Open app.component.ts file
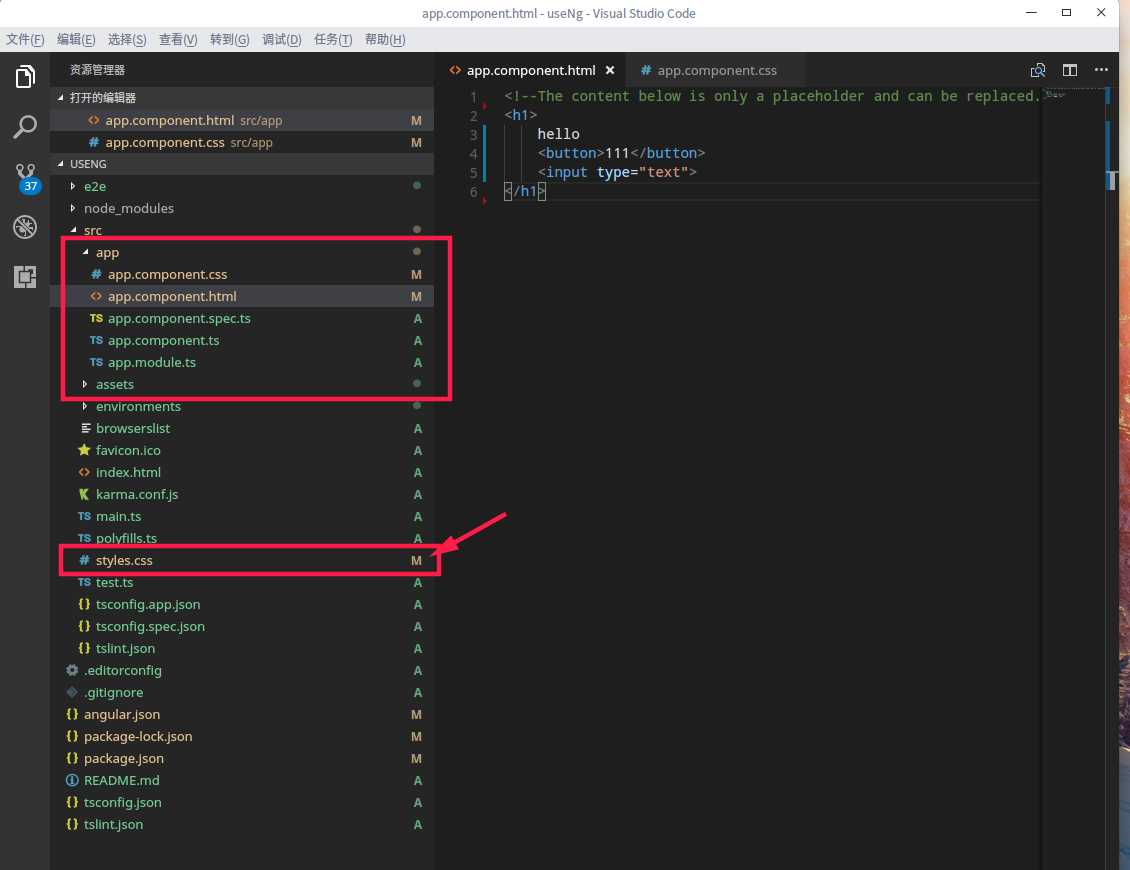This screenshot has height=870, width=1130. tap(241, 340)
